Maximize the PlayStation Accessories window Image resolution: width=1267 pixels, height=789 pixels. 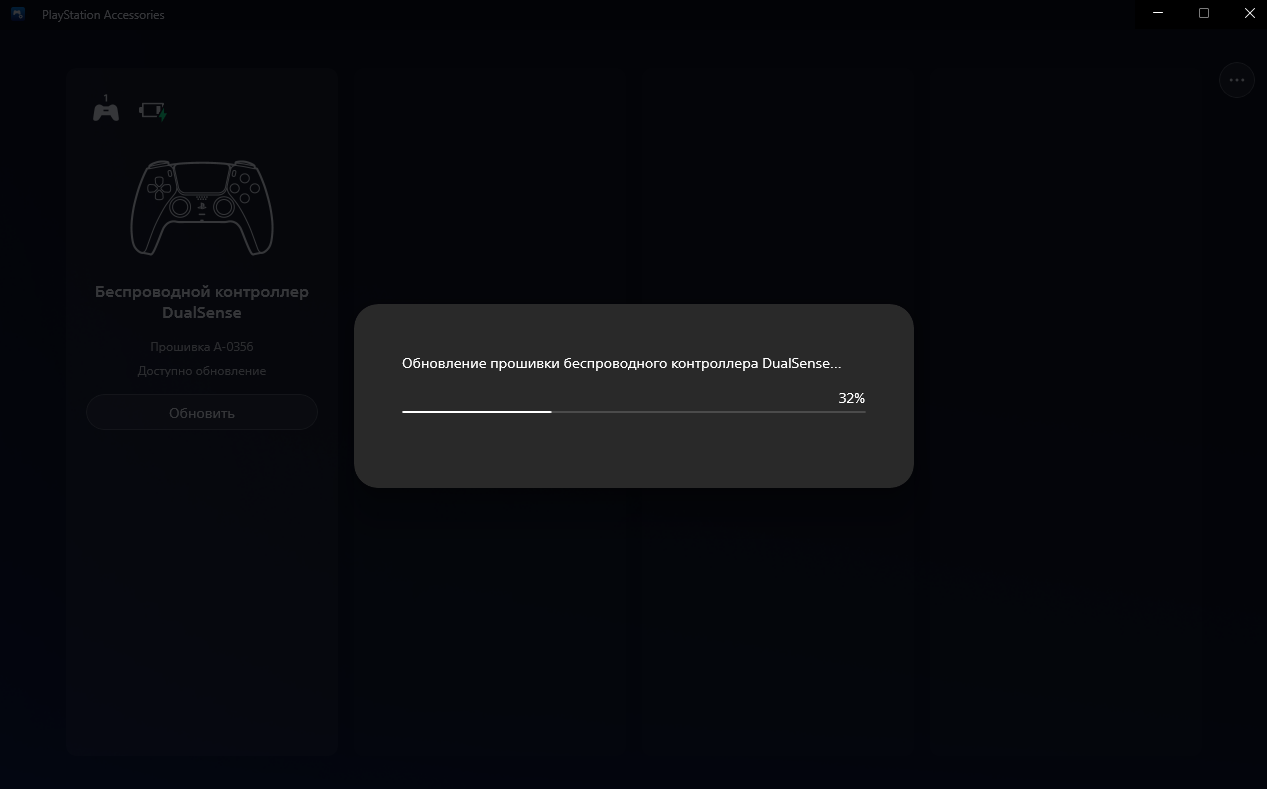tap(1204, 13)
